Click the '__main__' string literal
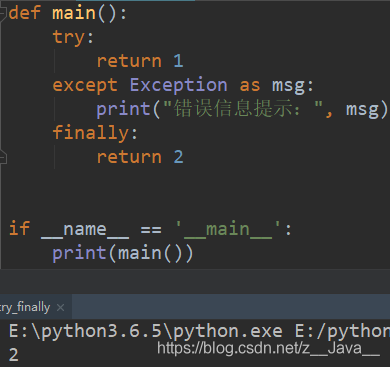Viewport: 390px width, 367px height. click(x=228, y=229)
